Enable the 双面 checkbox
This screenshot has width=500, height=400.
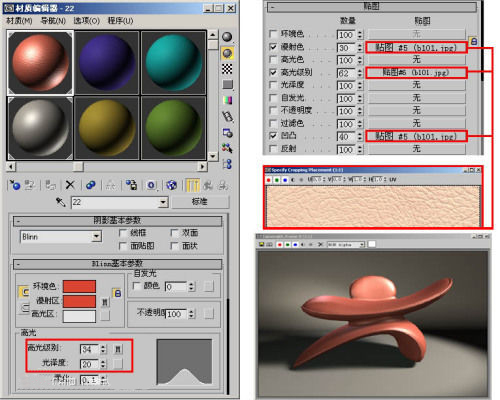coord(174,232)
